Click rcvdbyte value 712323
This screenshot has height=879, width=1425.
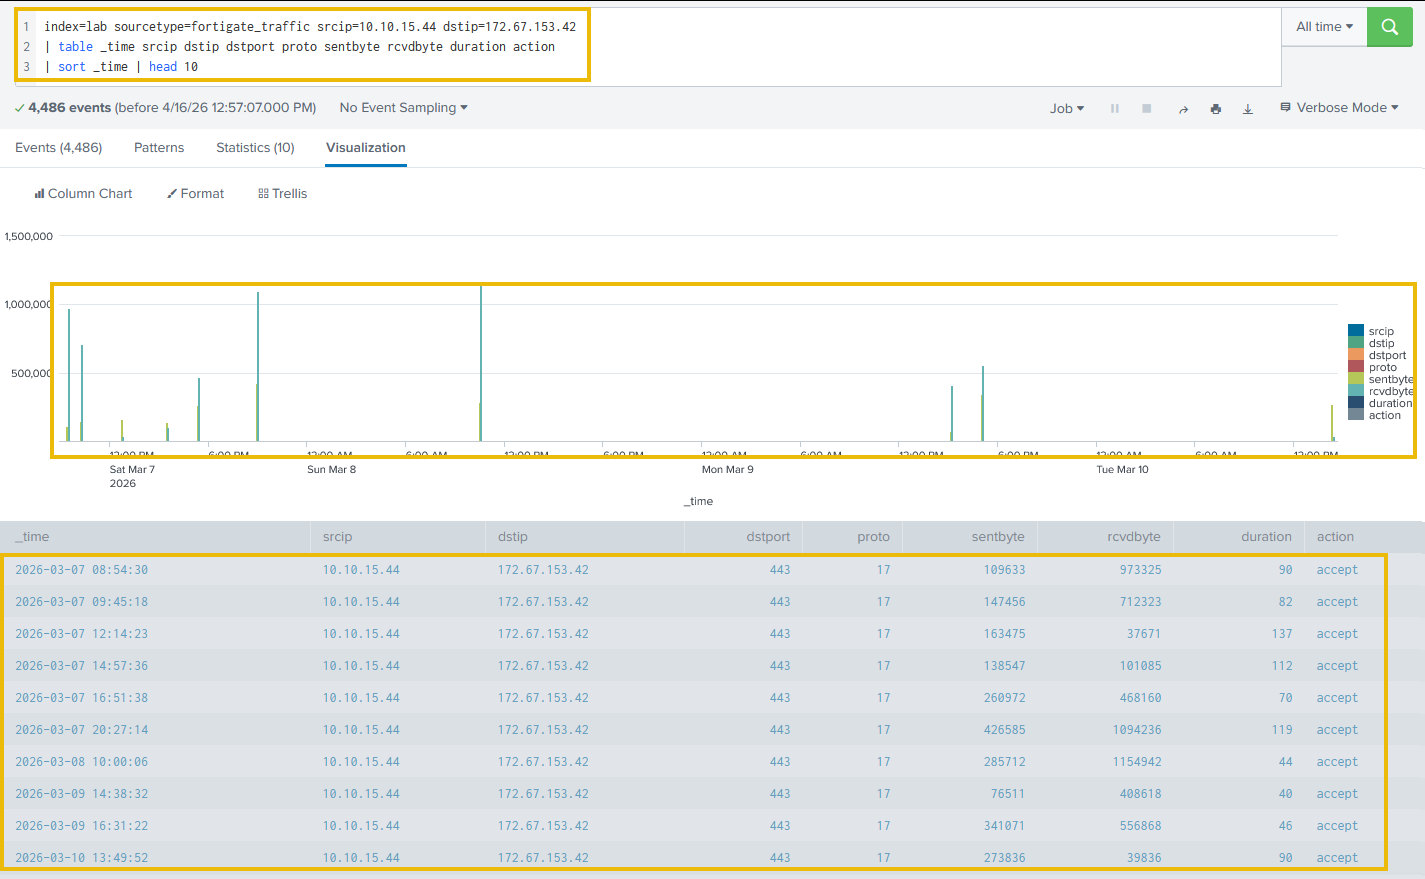tap(1140, 602)
